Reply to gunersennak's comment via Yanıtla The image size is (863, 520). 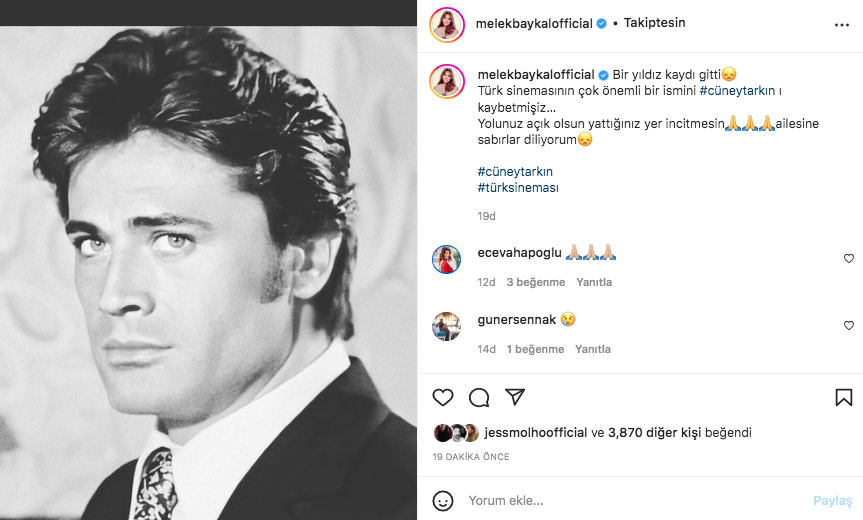pos(593,349)
